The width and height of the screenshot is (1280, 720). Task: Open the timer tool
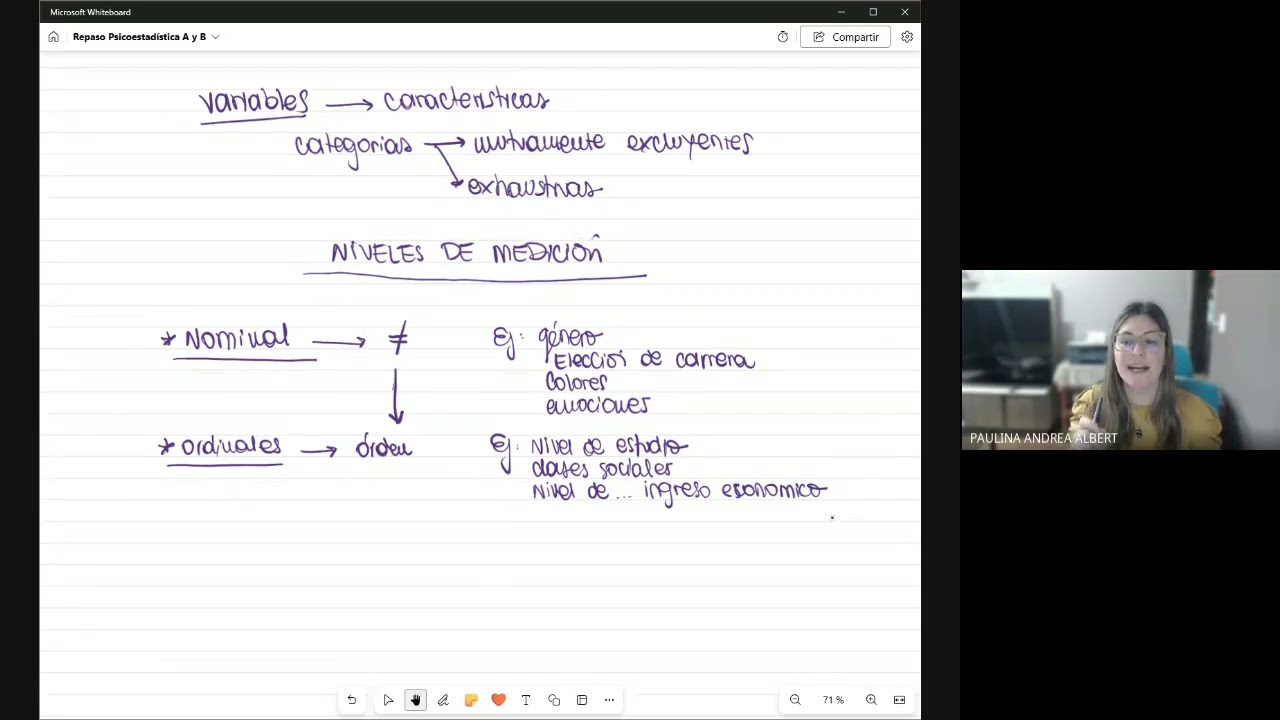783,37
